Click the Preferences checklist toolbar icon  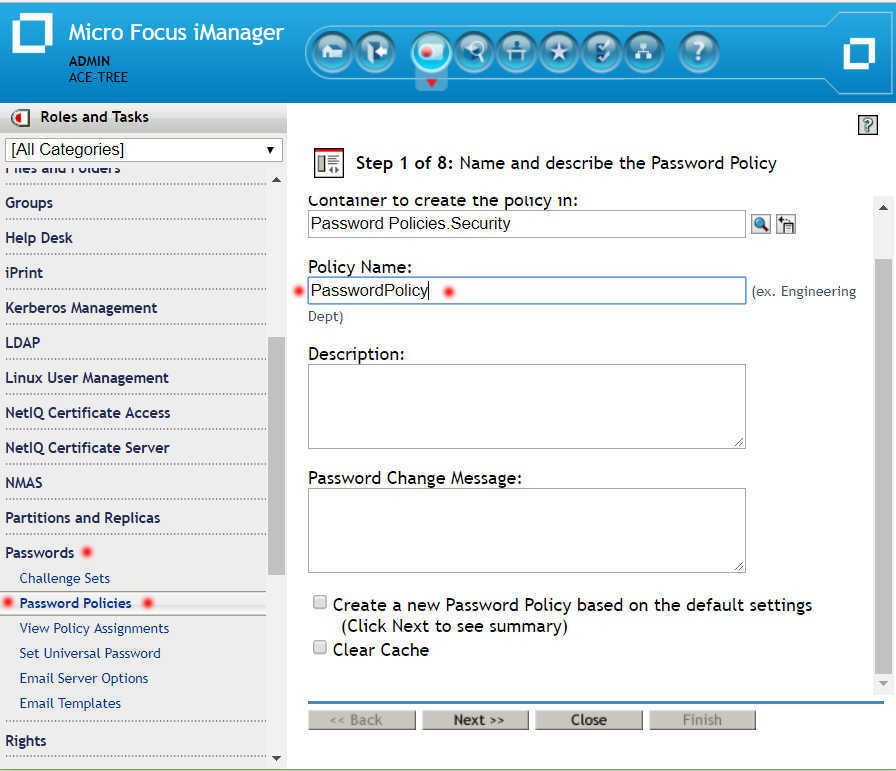click(x=601, y=53)
